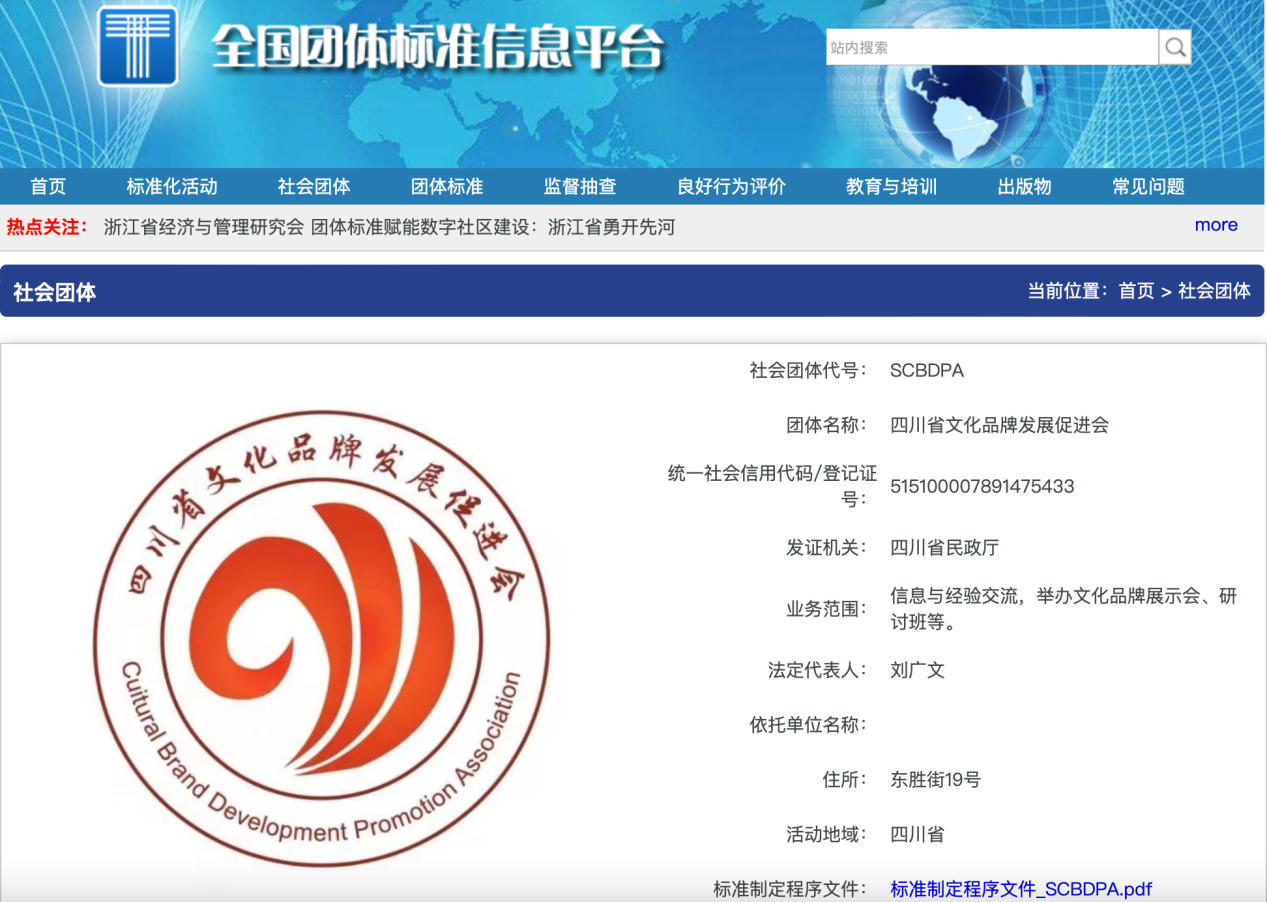Viewport: 1267px width, 902px height.
Task: Click 社会团体 in the breadcrumb path
Action: [x=1214, y=291]
